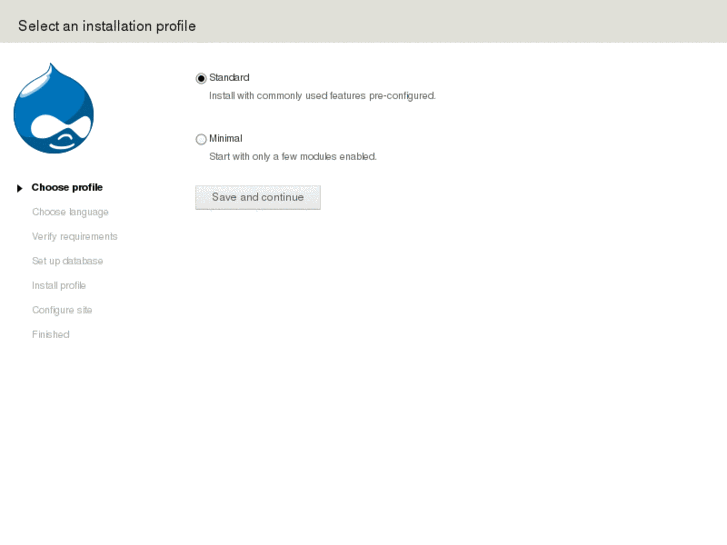Click the Choose language step
The height and width of the screenshot is (545, 727).
70,212
